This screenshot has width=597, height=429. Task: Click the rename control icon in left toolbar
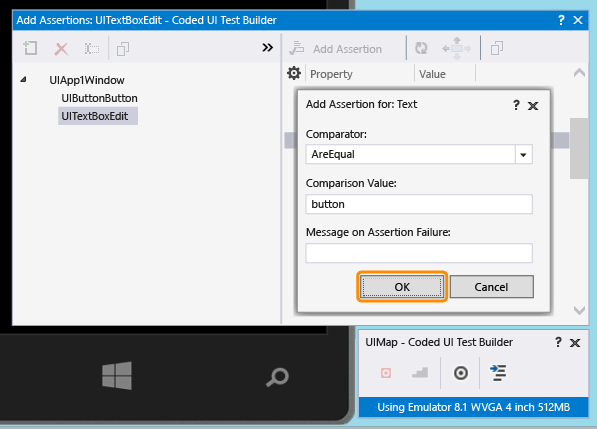point(92,49)
